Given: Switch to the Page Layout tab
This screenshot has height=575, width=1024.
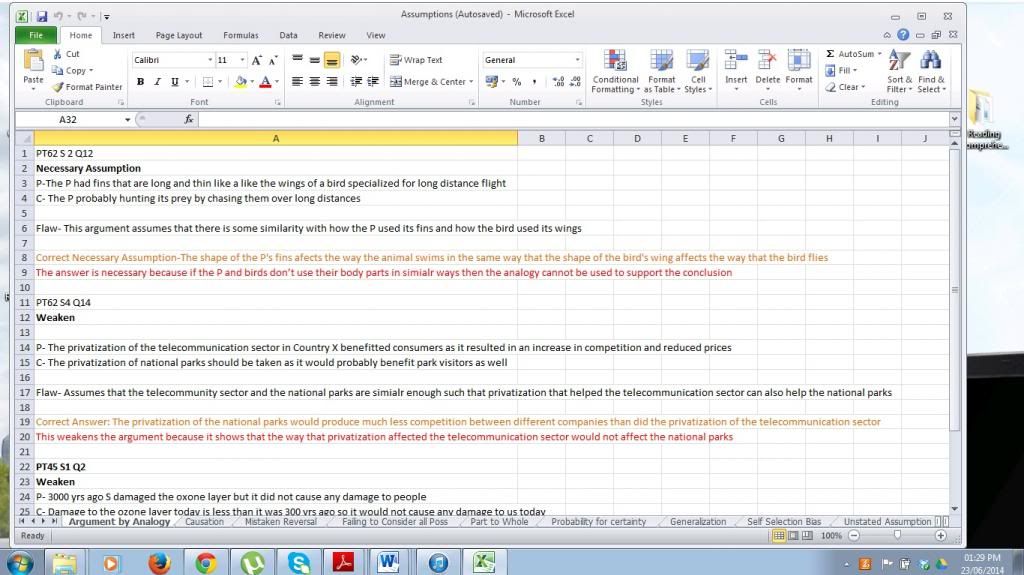Looking at the screenshot, I should click(179, 35).
